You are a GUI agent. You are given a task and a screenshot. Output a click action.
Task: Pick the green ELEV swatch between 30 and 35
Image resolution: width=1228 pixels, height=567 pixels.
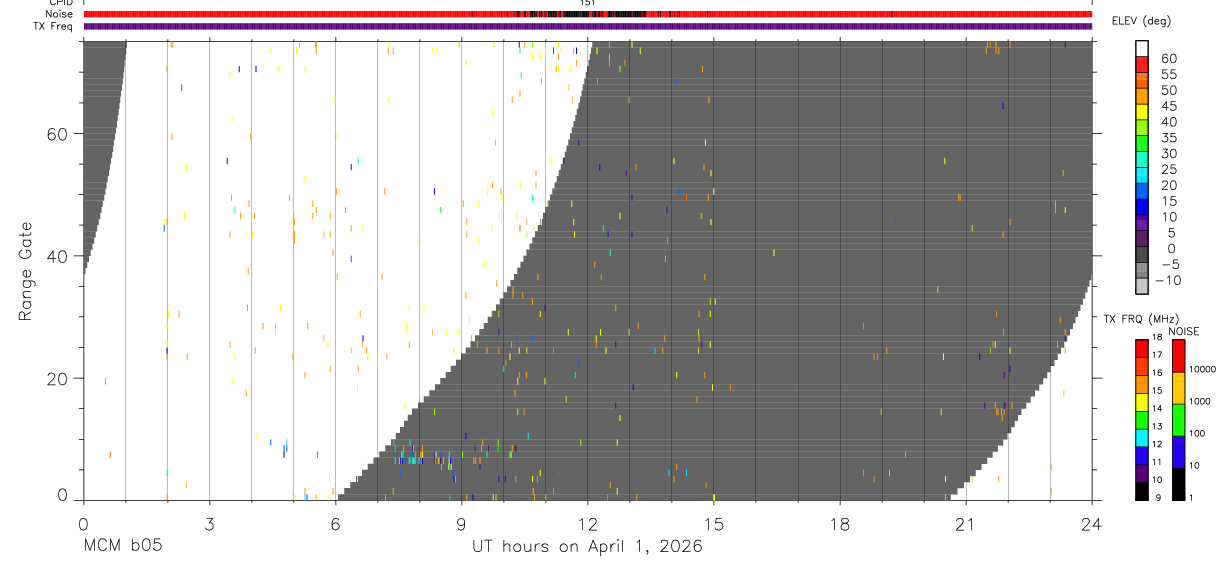1142,145
